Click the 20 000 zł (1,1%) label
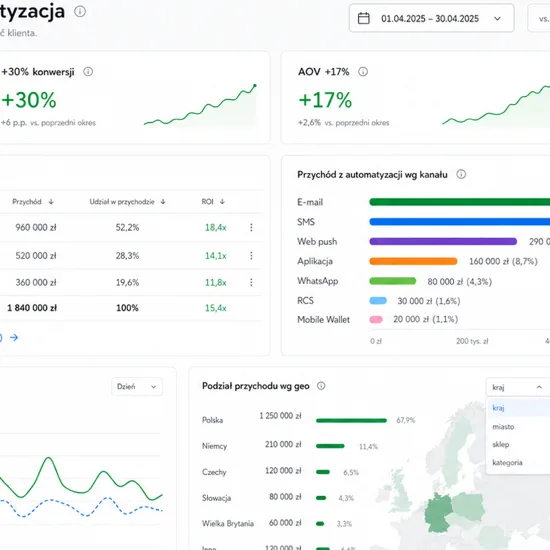 pos(425,319)
